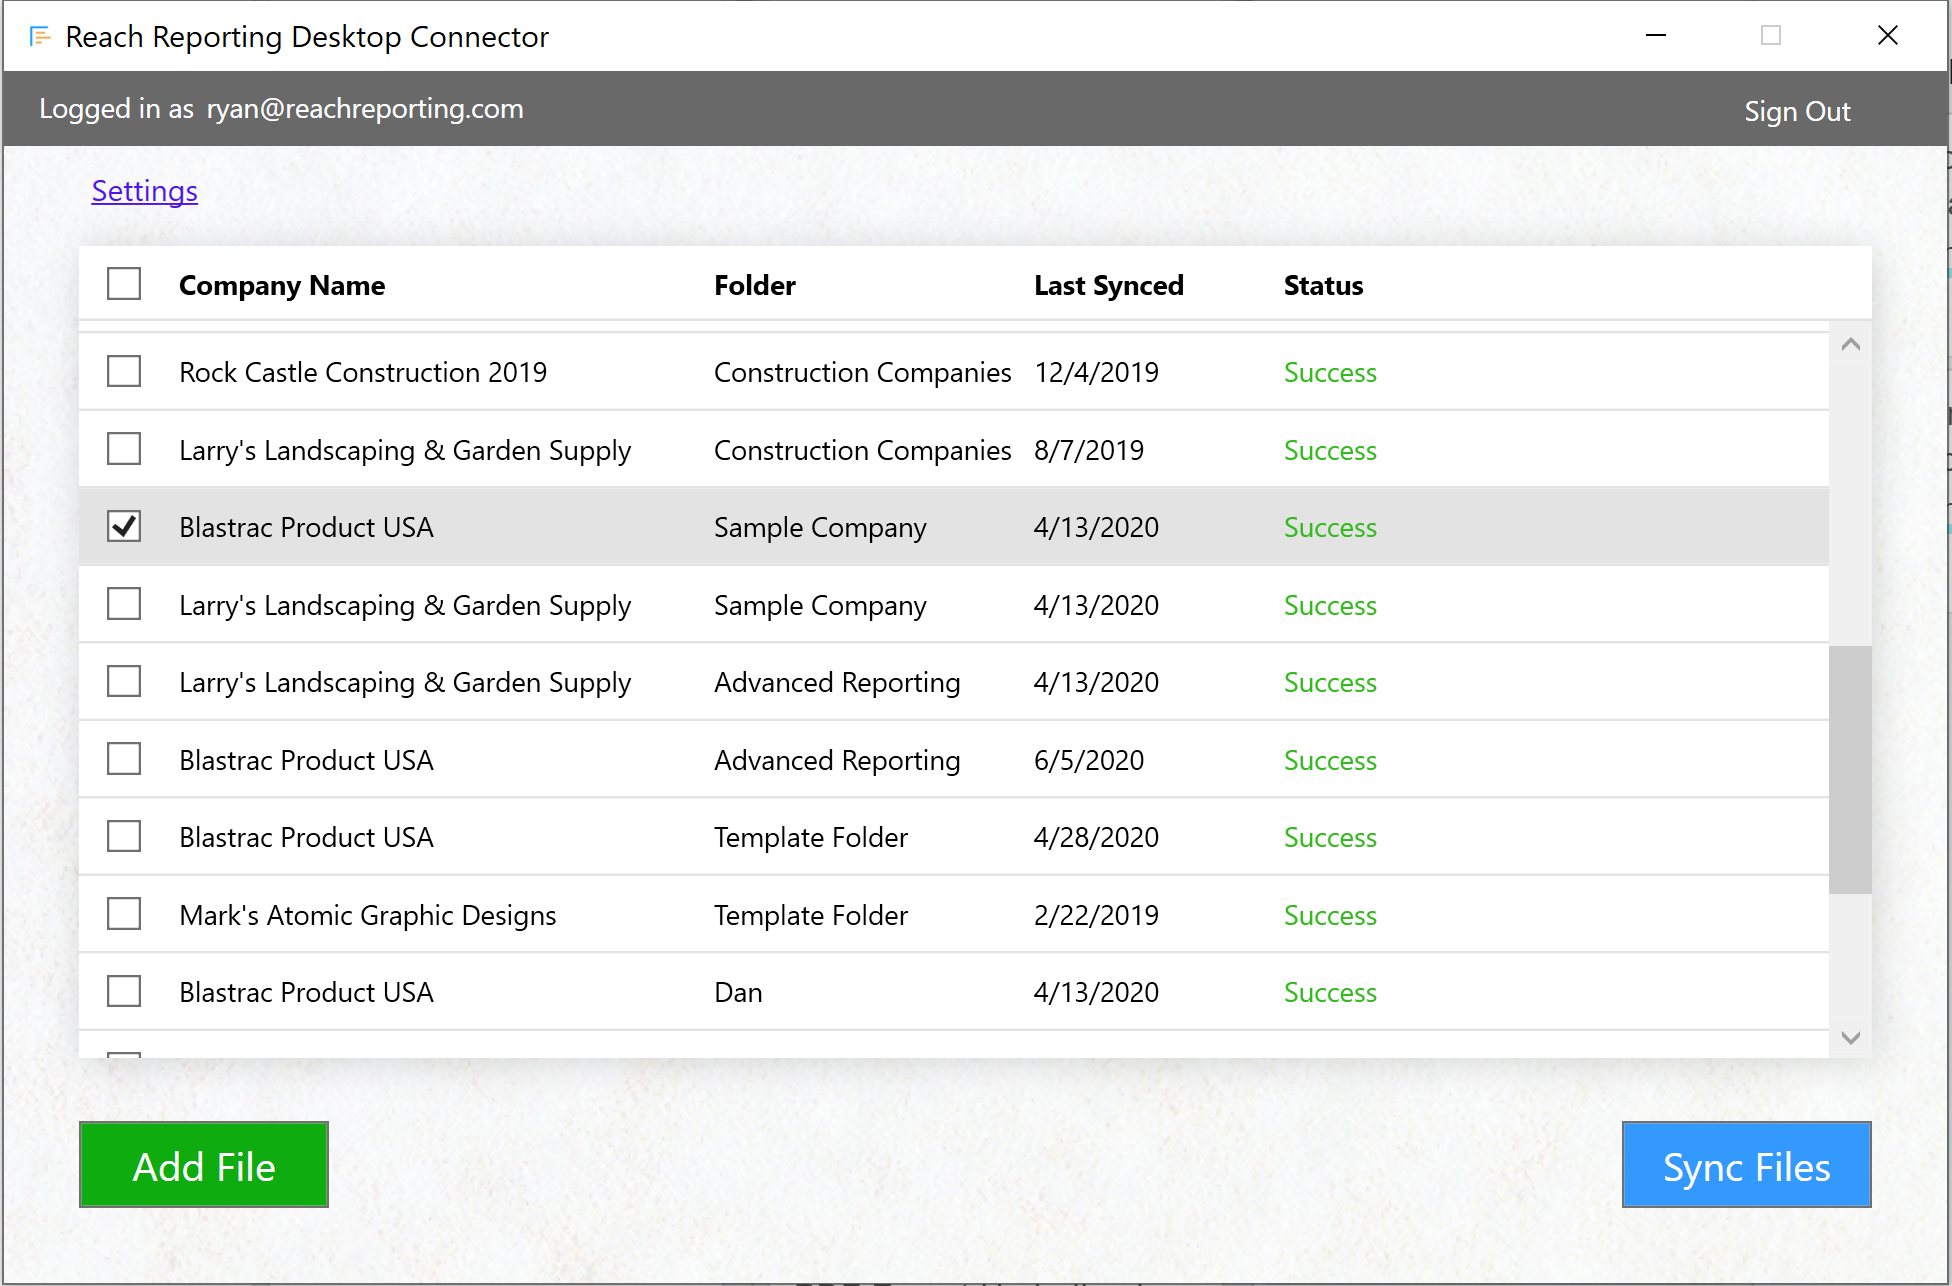
Task: Check the Rock Castle Construction 2019 row checkbox
Action: [124, 371]
